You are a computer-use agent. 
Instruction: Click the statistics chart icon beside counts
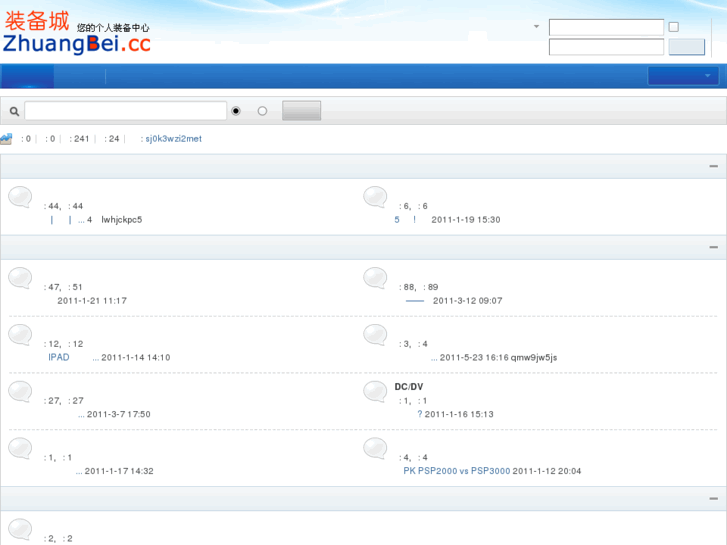pyautogui.click(x=6, y=139)
